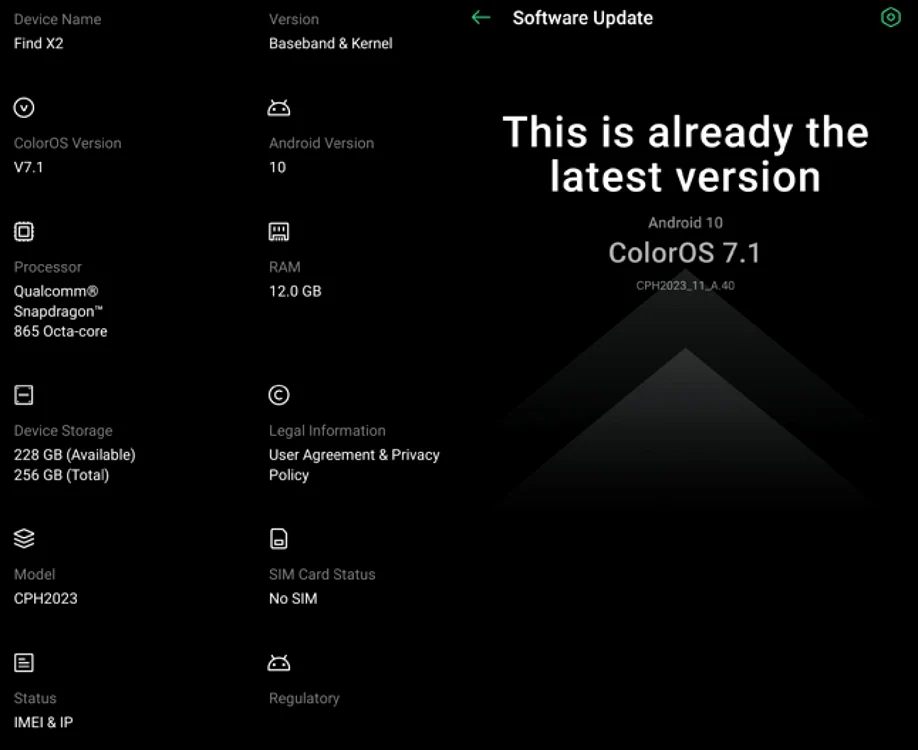The width and height of the screenshot is (918, 750).
Task: Select the CPH2023 model value
Action: click(x=46, y=598)
